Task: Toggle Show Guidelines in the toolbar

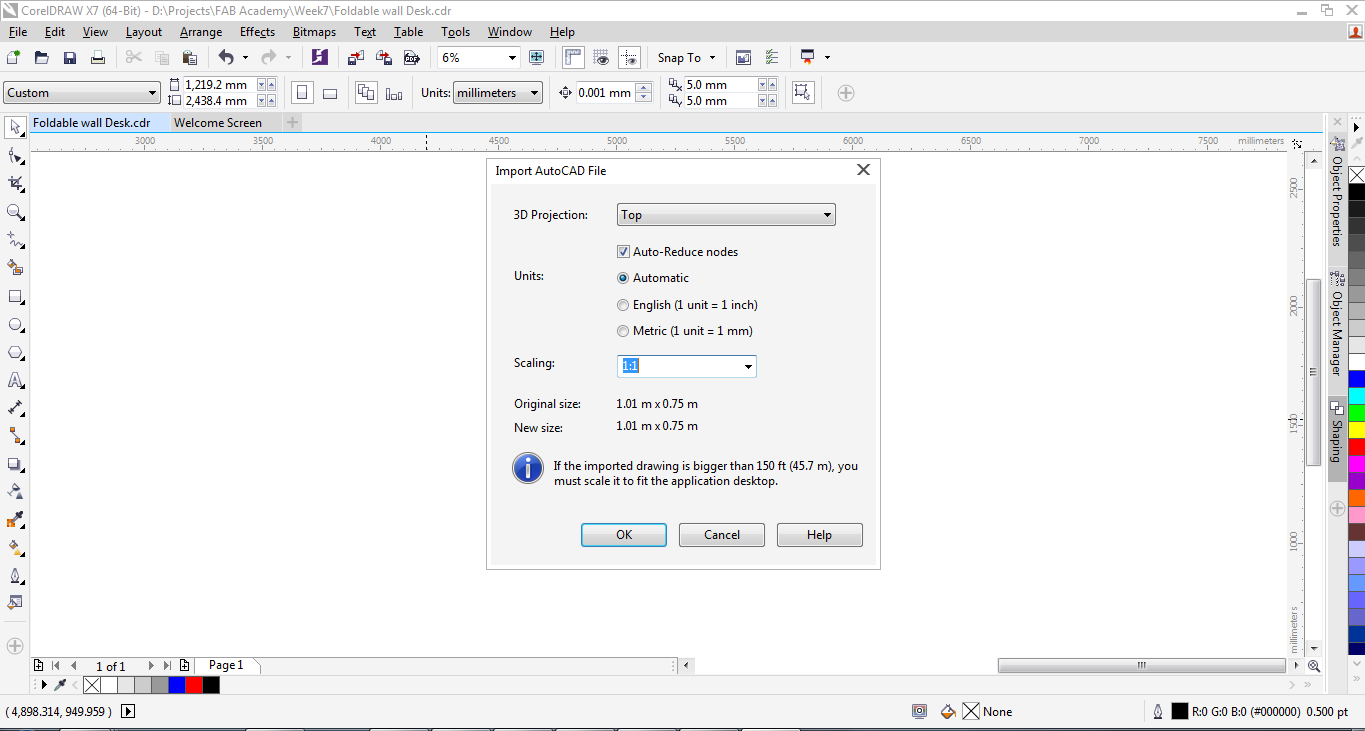Action: pyautogui.click(x=629, y=57)
